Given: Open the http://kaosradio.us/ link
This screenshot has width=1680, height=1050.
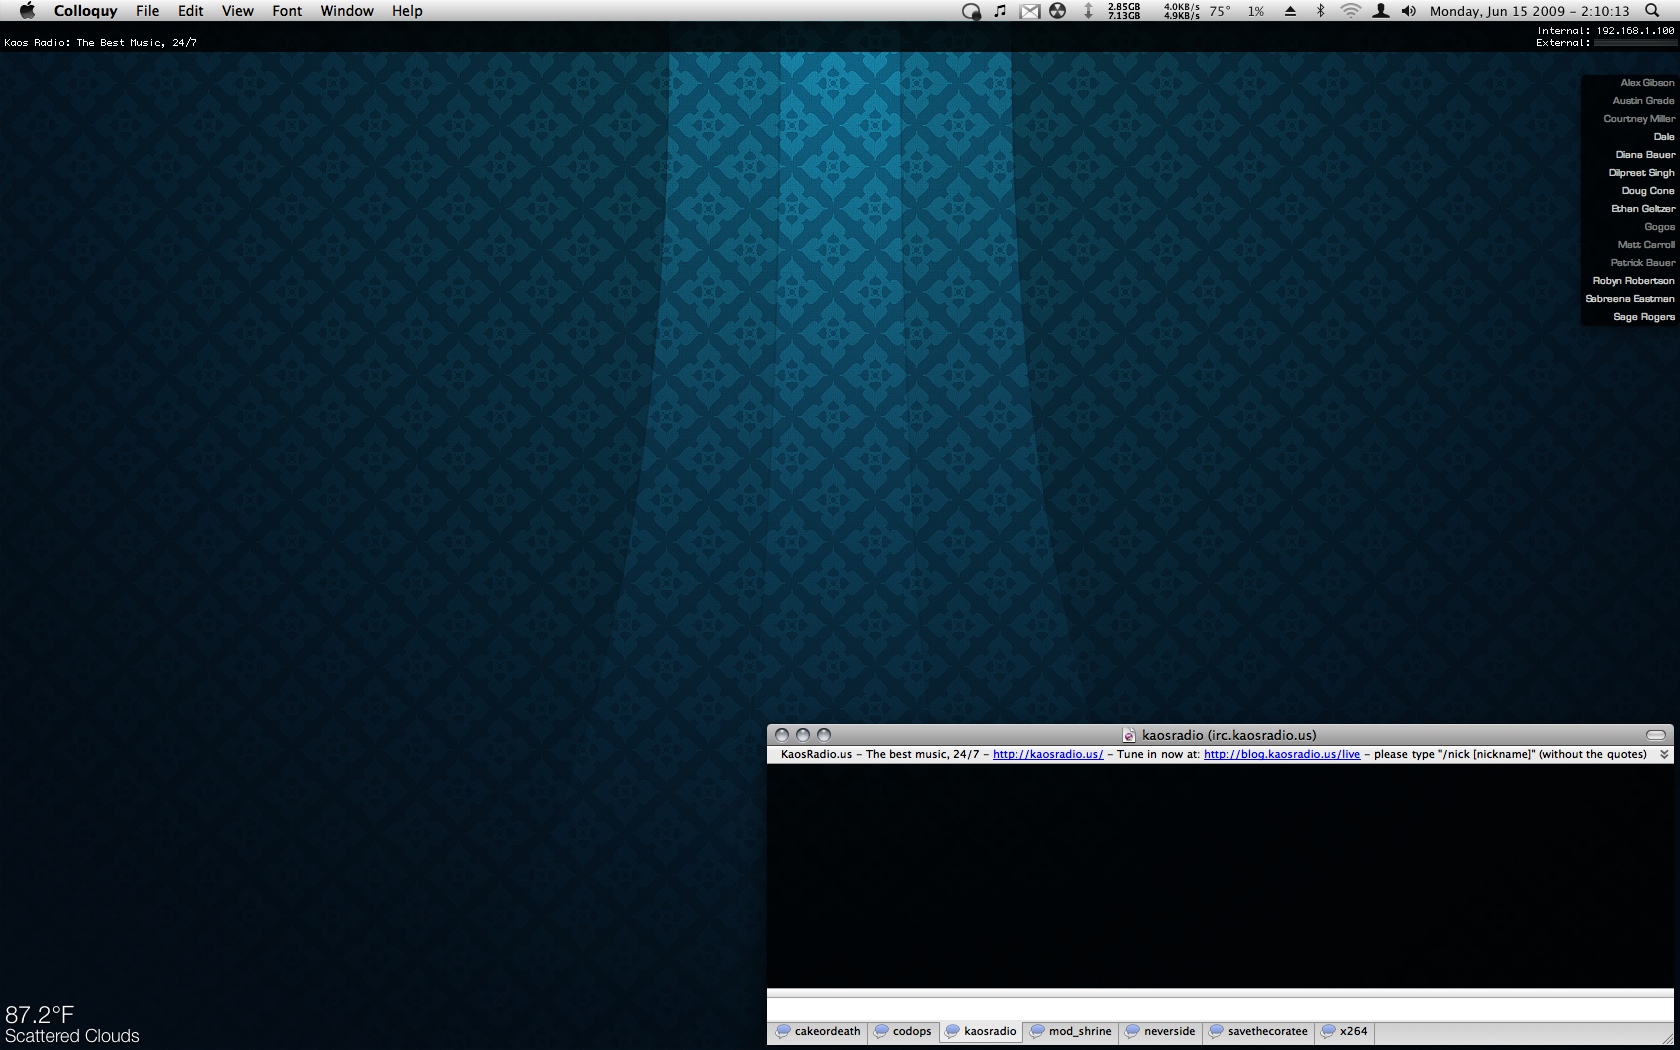Looking at the screenshot, I should click(1048, 754).
